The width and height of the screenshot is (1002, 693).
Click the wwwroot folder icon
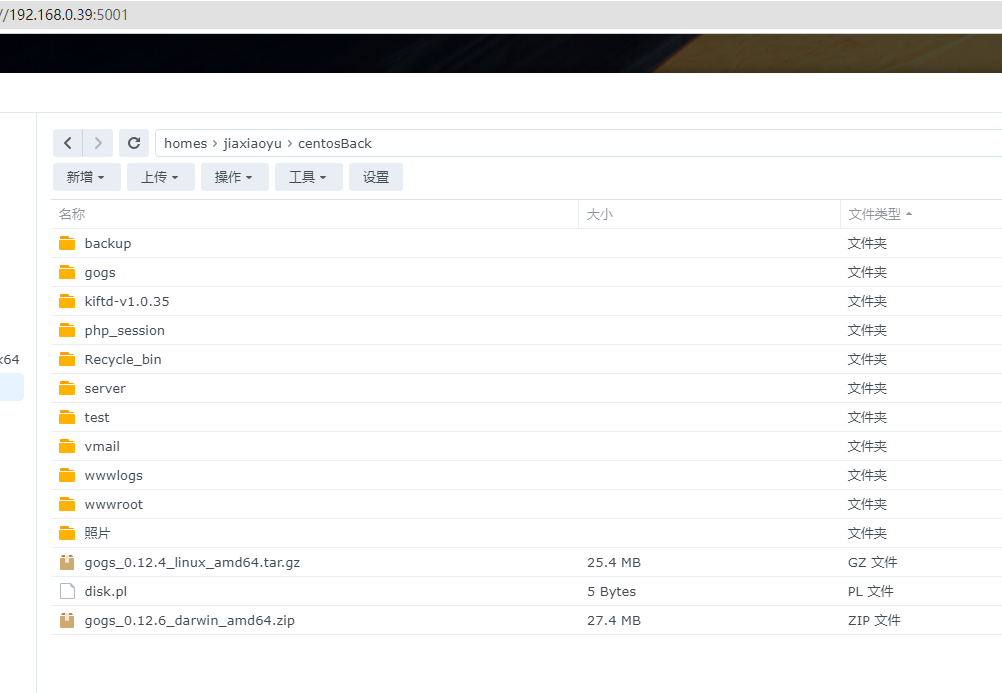67,504
